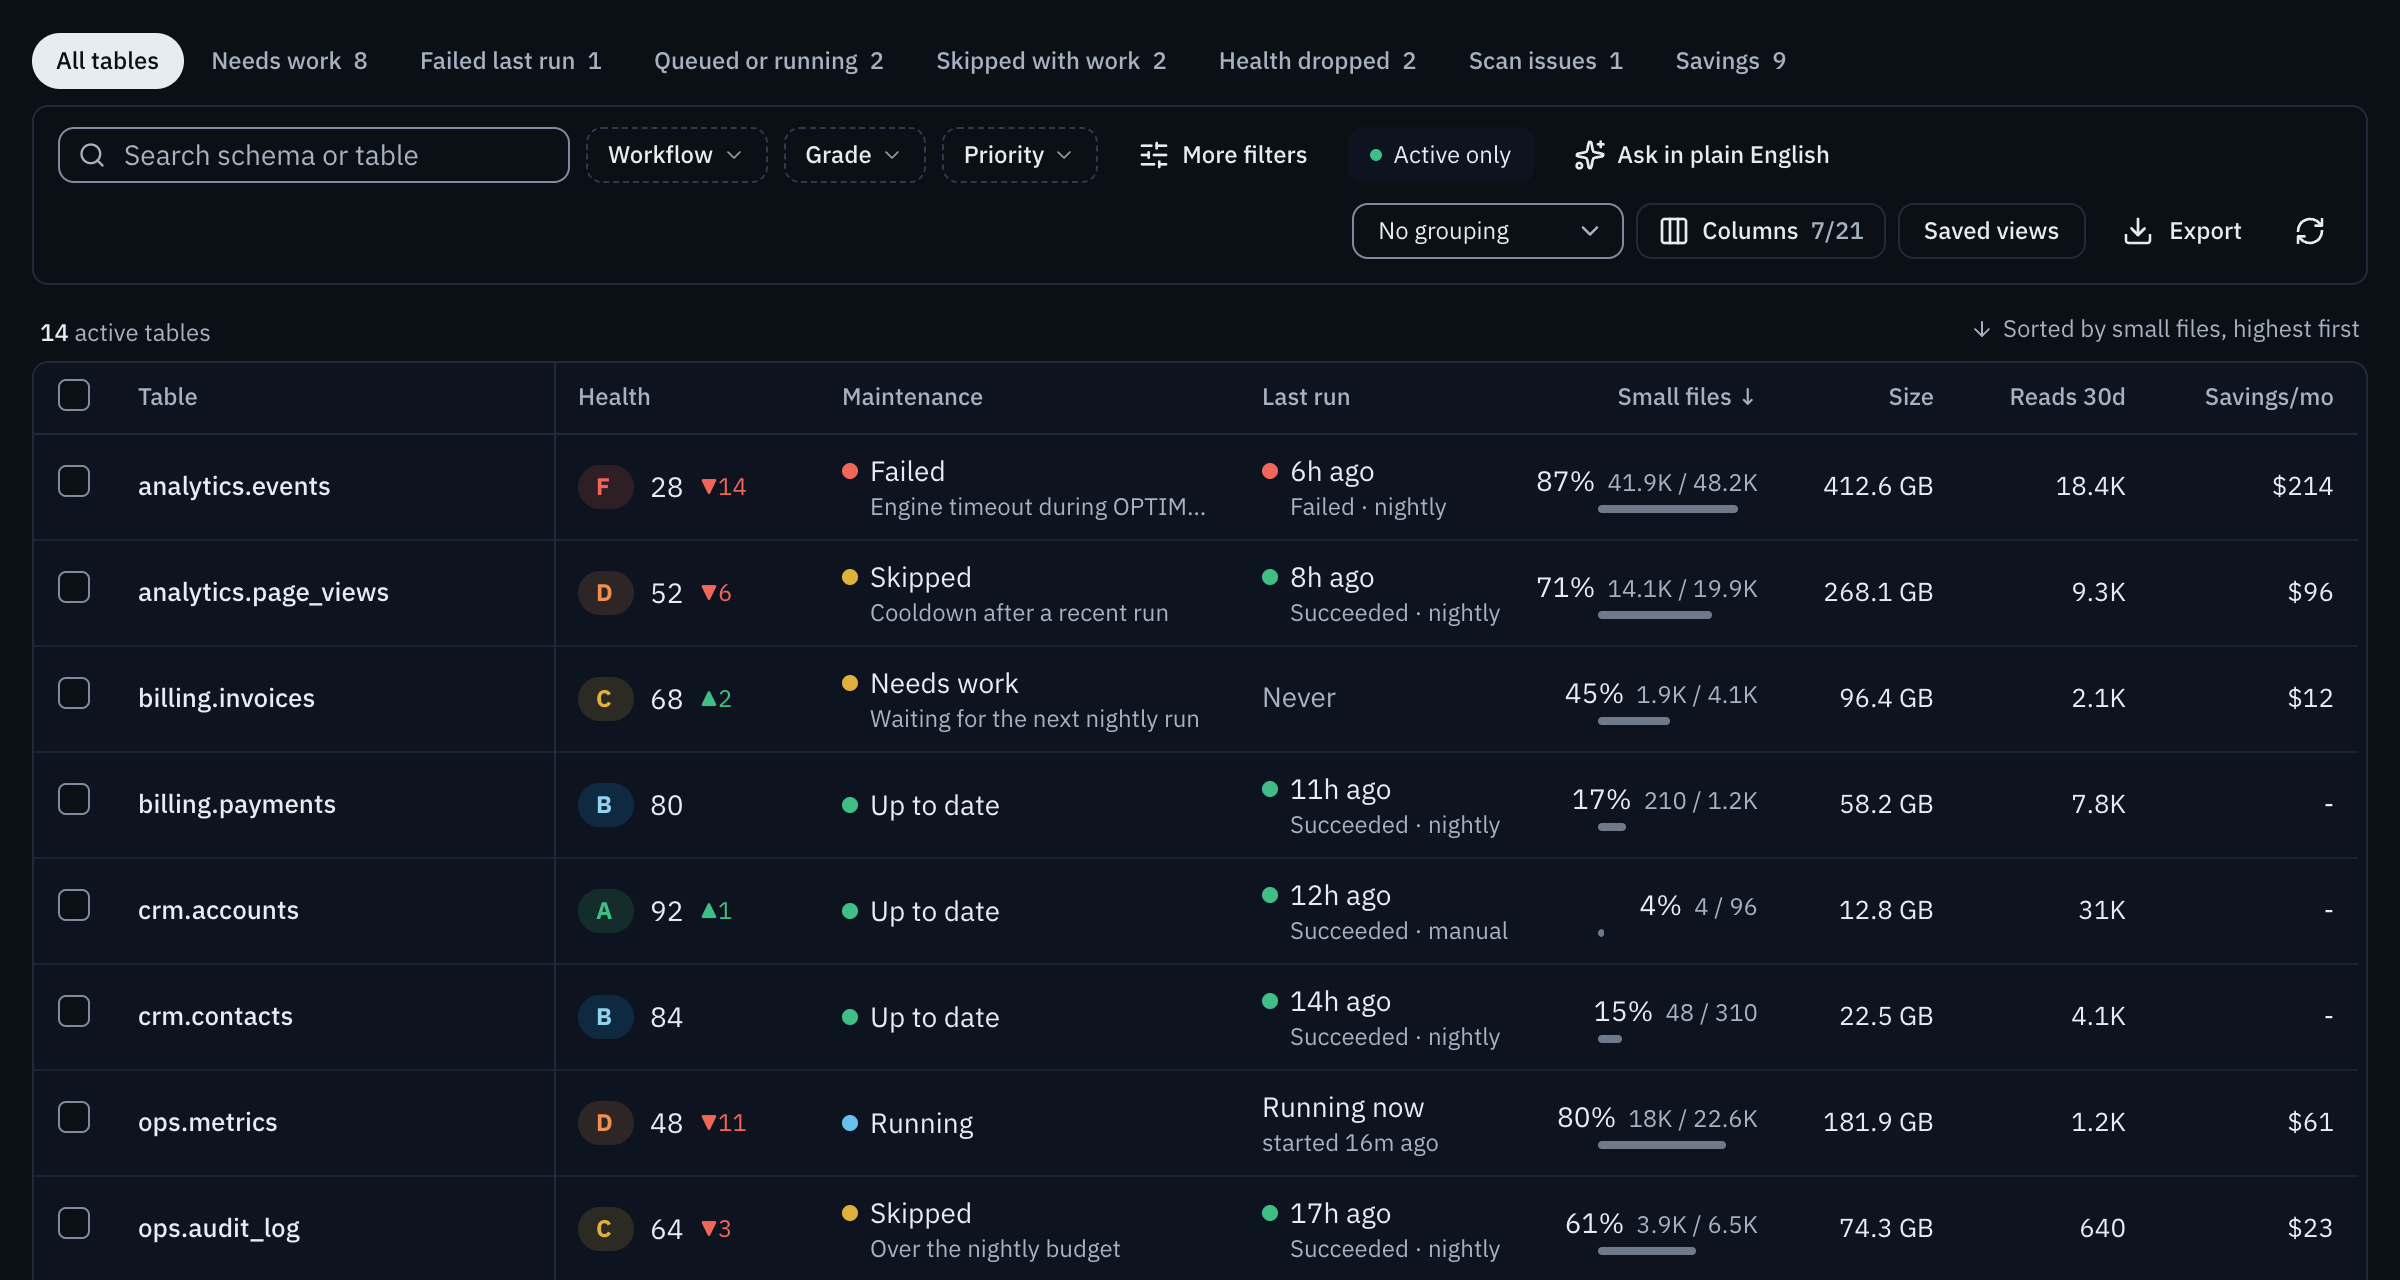Click the sparkle icon for plain English
This screenshot has height=1280, width=2400.
tap(1589, 155)
